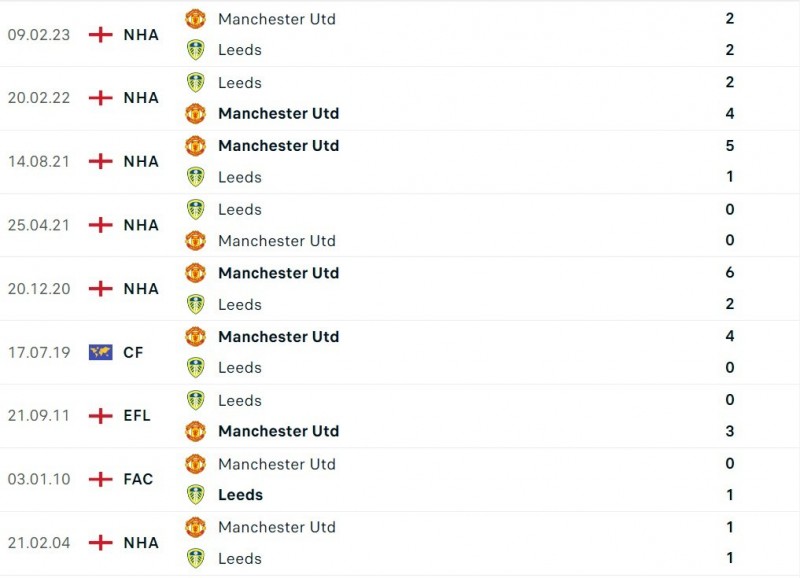The image size is (800, 578).
Task: Click Leeds crest in 20.12.20 match
Action: coord(195,305)
